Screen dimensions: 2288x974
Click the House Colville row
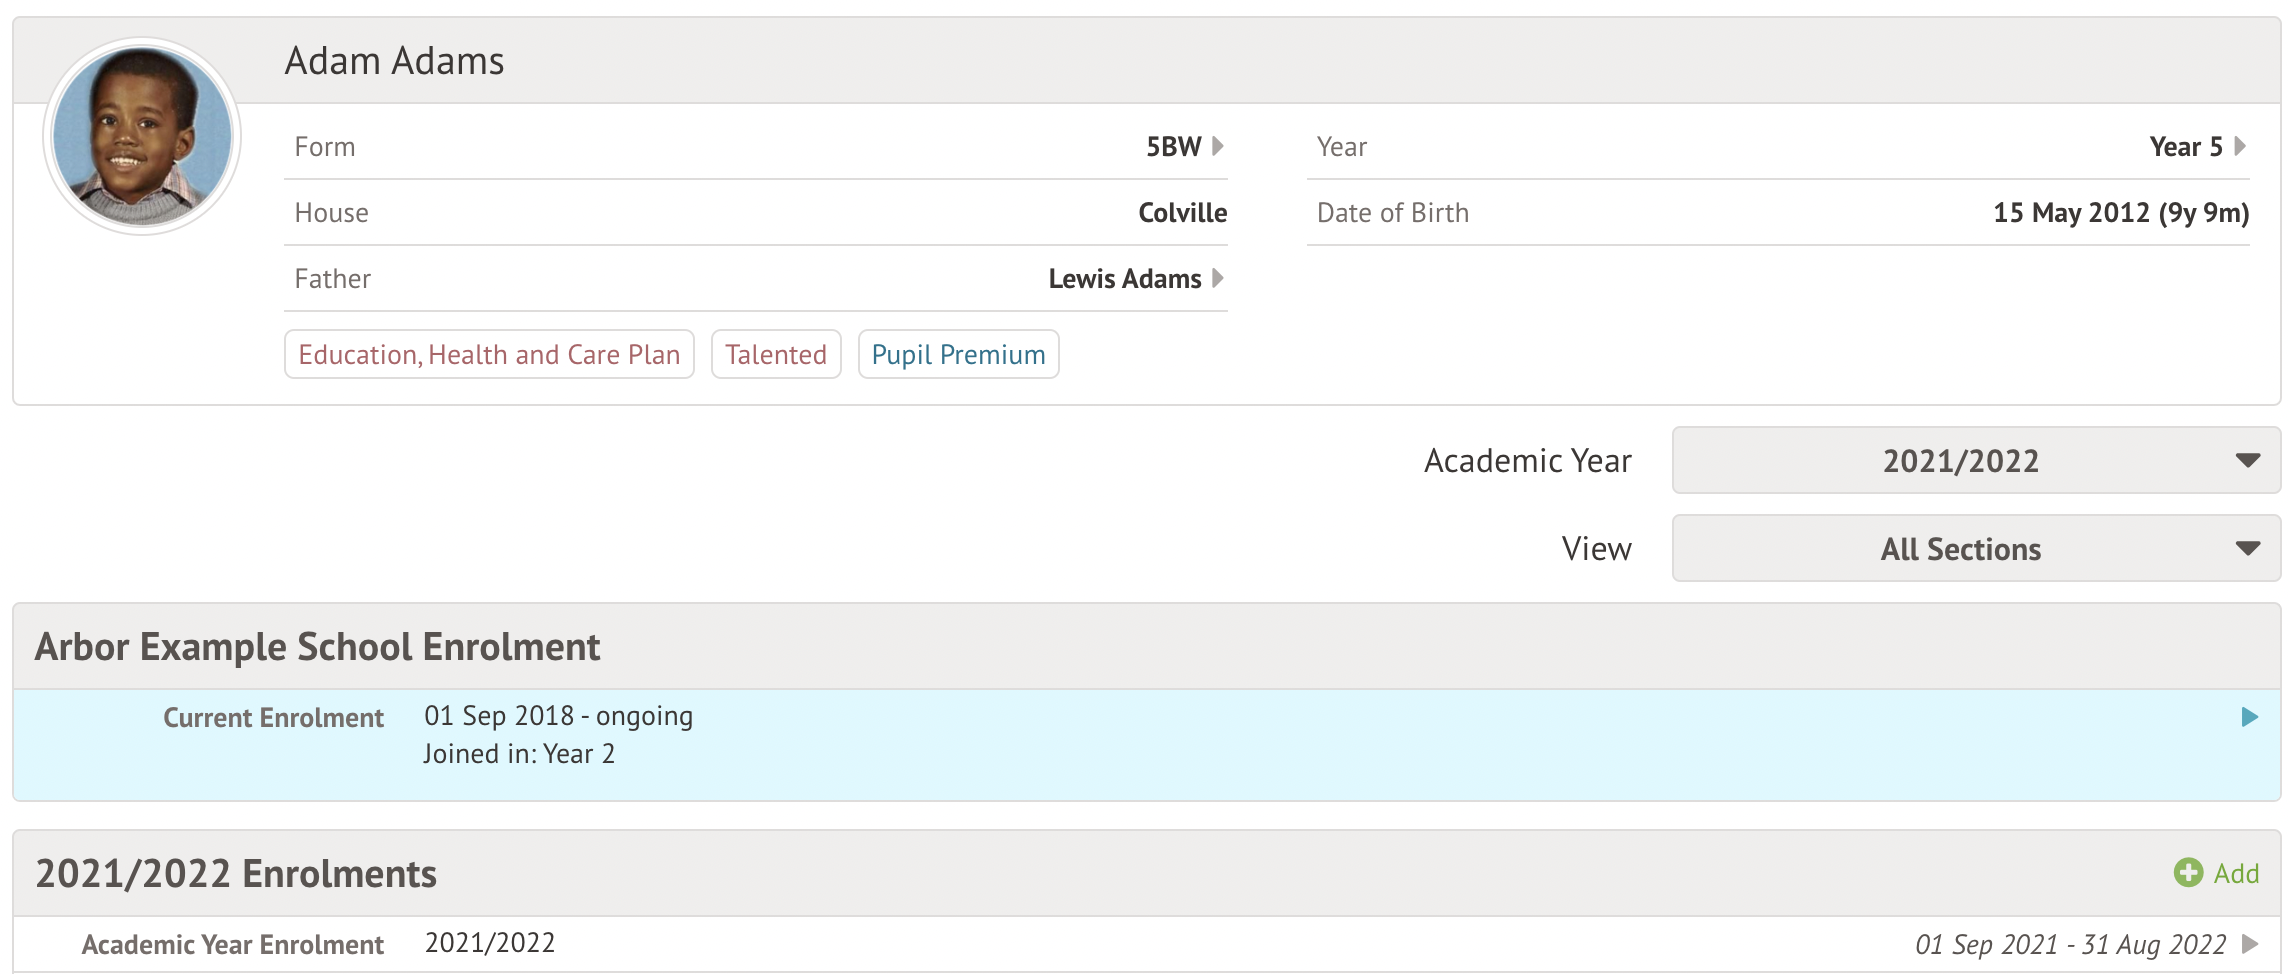point(756,213)
